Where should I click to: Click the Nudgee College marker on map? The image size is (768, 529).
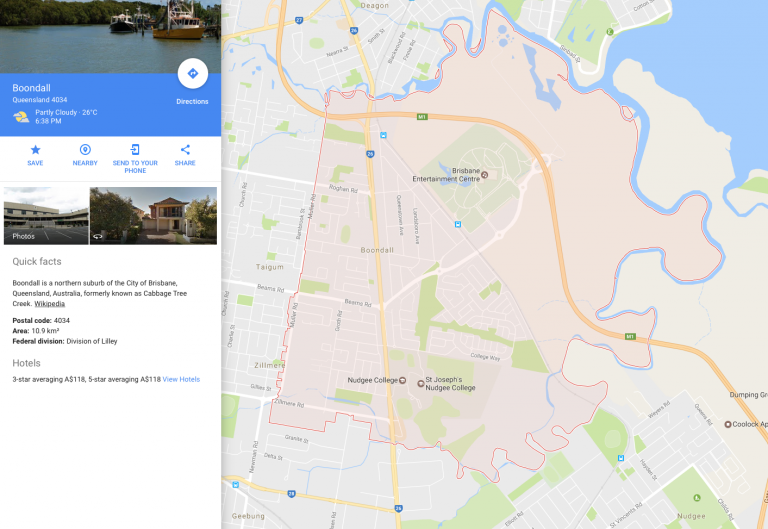click(x=403, y=380)
